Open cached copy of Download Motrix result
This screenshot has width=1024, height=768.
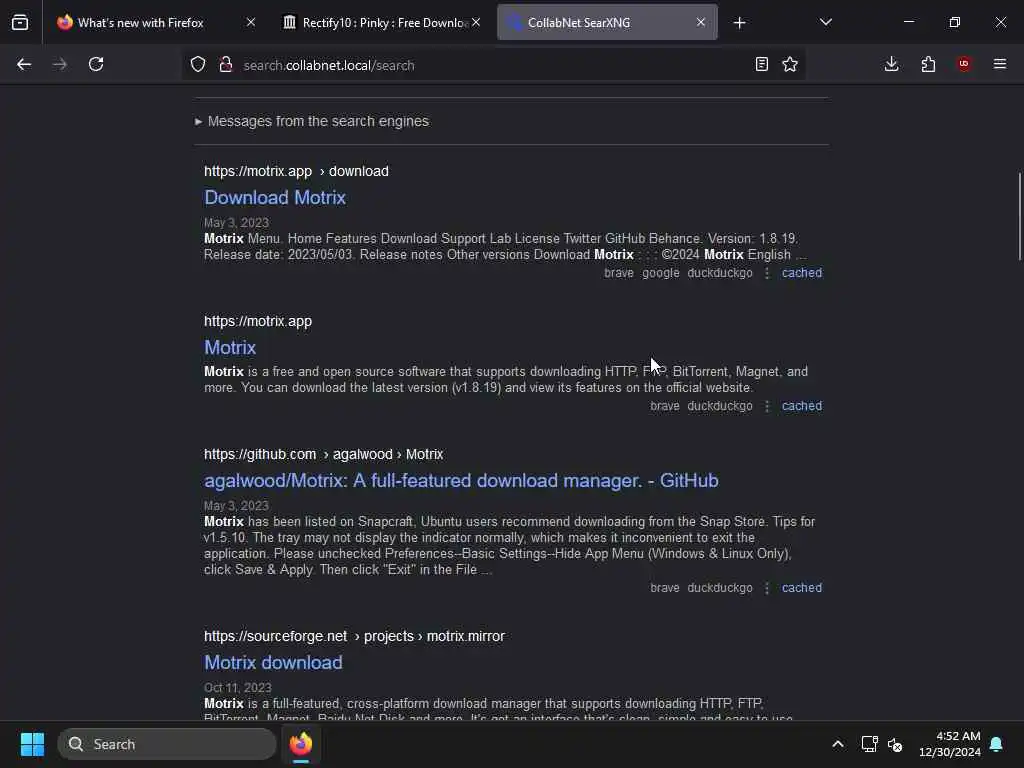click(x=802, y=273)
